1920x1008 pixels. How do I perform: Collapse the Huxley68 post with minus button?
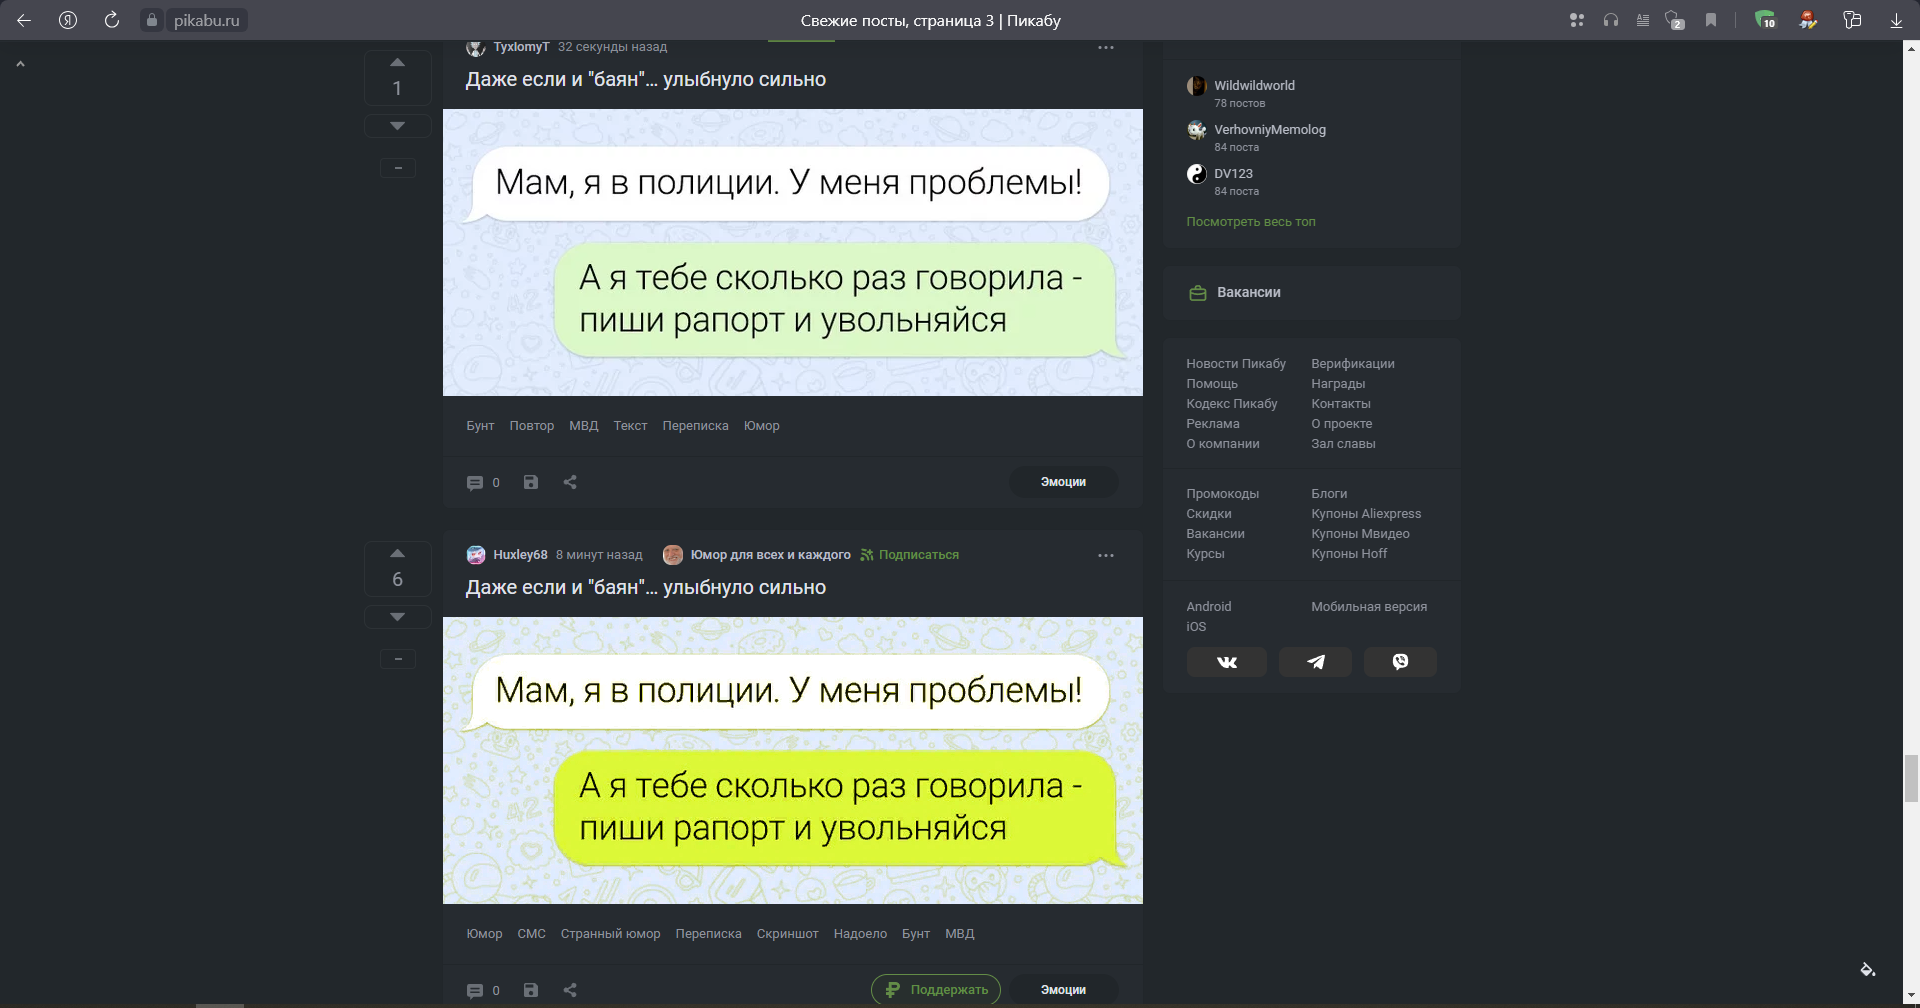398,659
